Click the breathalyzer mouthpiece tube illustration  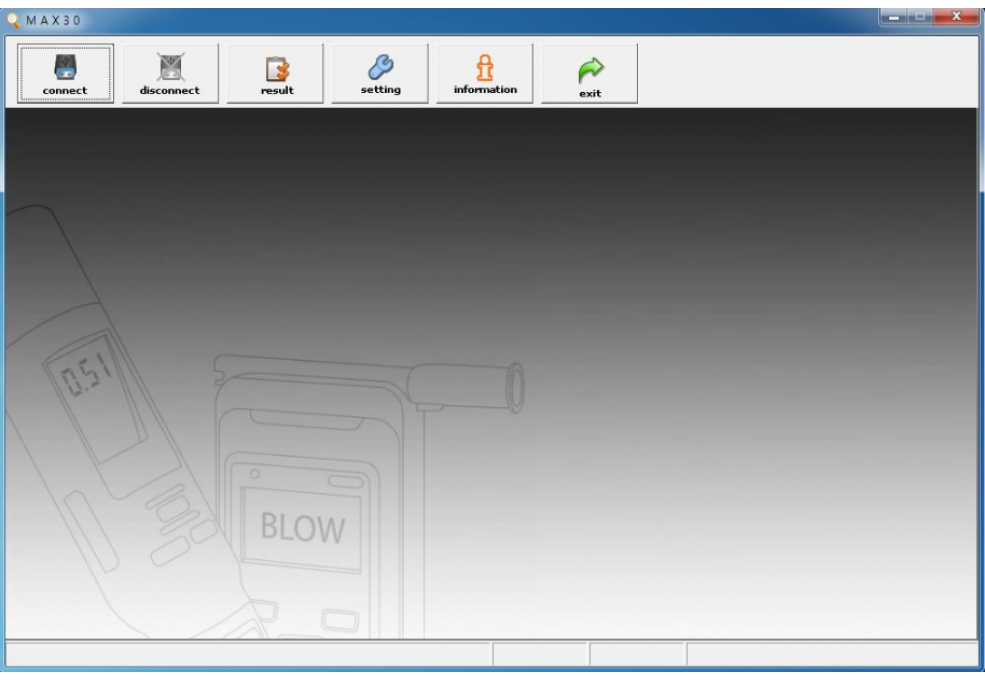[470, 385]
